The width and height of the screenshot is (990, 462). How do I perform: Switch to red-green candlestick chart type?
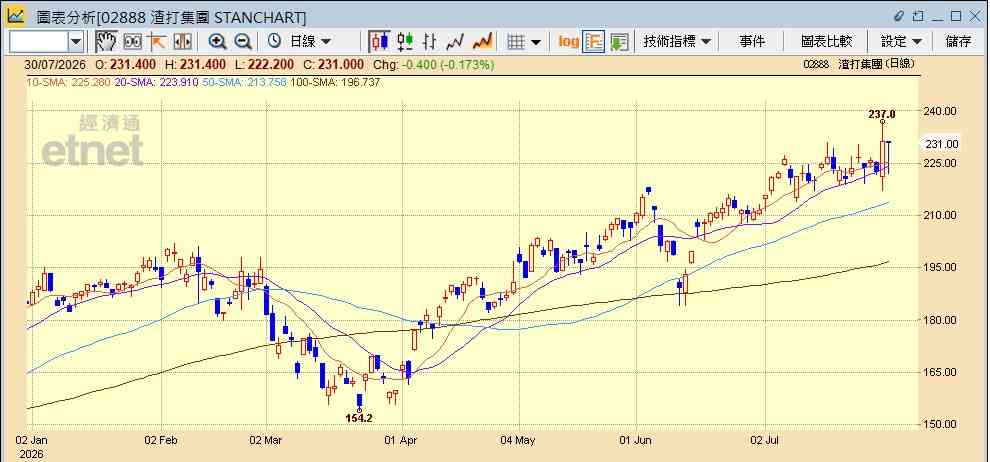(x=405, y=42)
